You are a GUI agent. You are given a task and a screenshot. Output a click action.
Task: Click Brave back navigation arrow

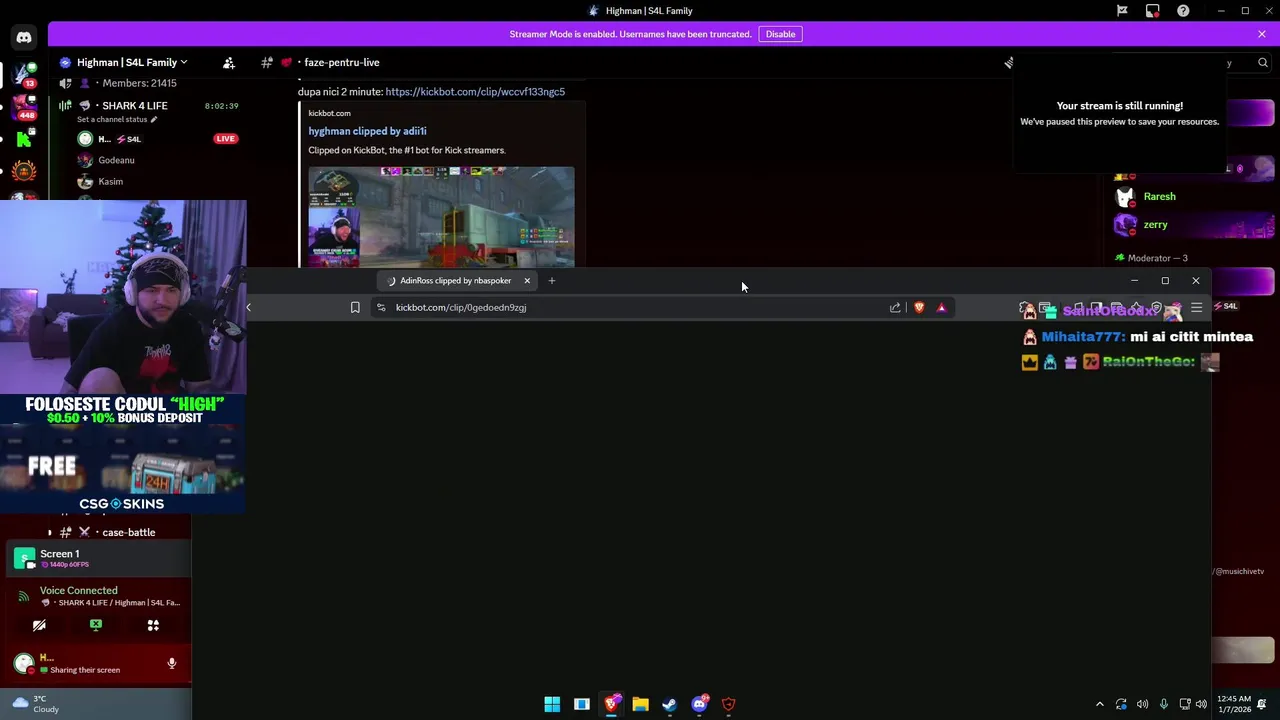(249, 308)
